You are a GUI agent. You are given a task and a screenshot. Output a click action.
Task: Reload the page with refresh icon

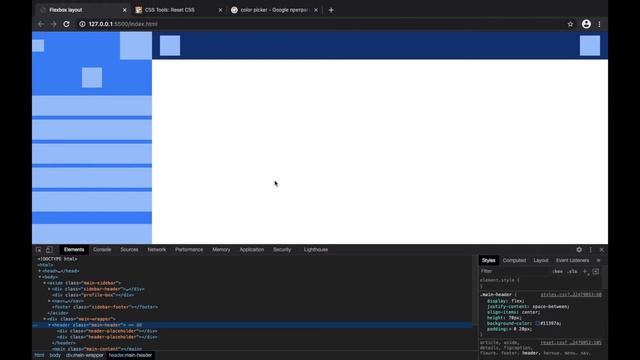pos(67,24)
